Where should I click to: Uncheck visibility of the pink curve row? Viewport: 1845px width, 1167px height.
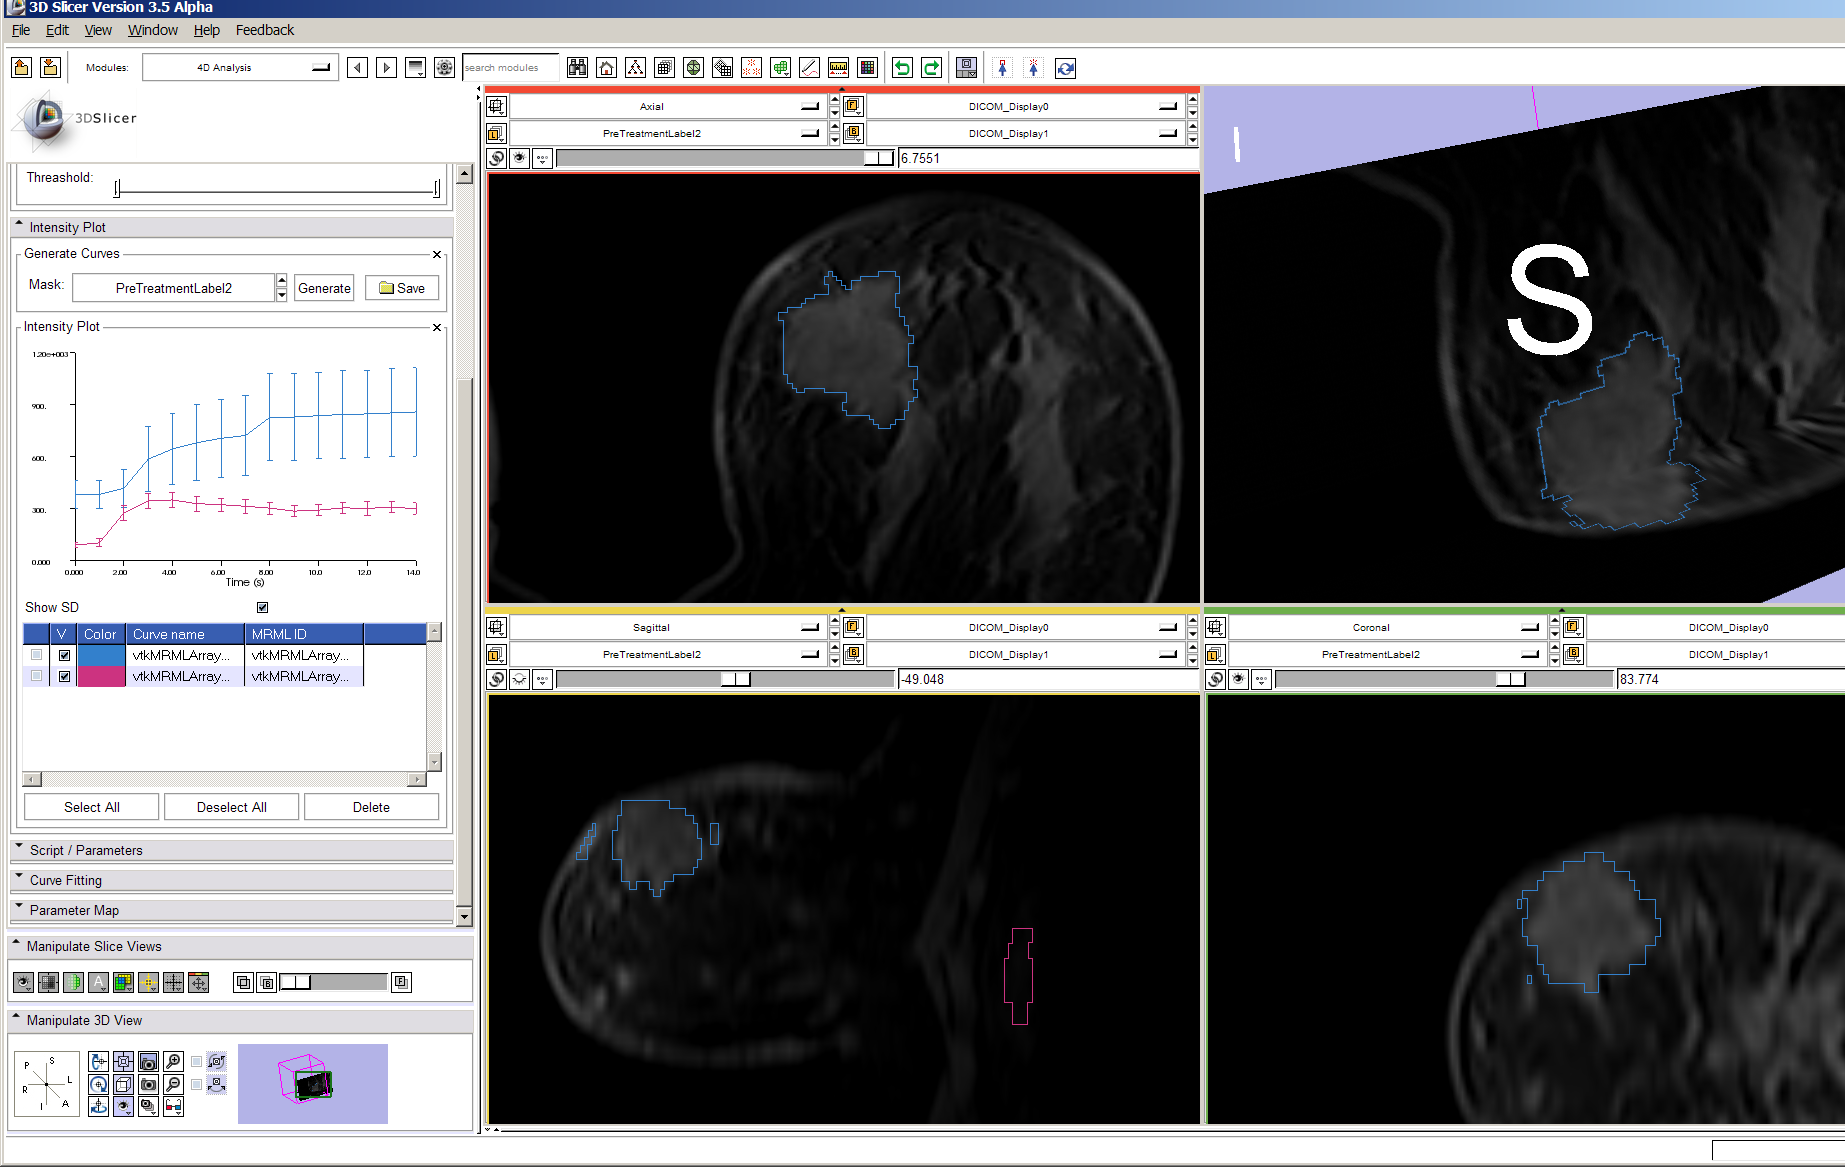point(64,676)
